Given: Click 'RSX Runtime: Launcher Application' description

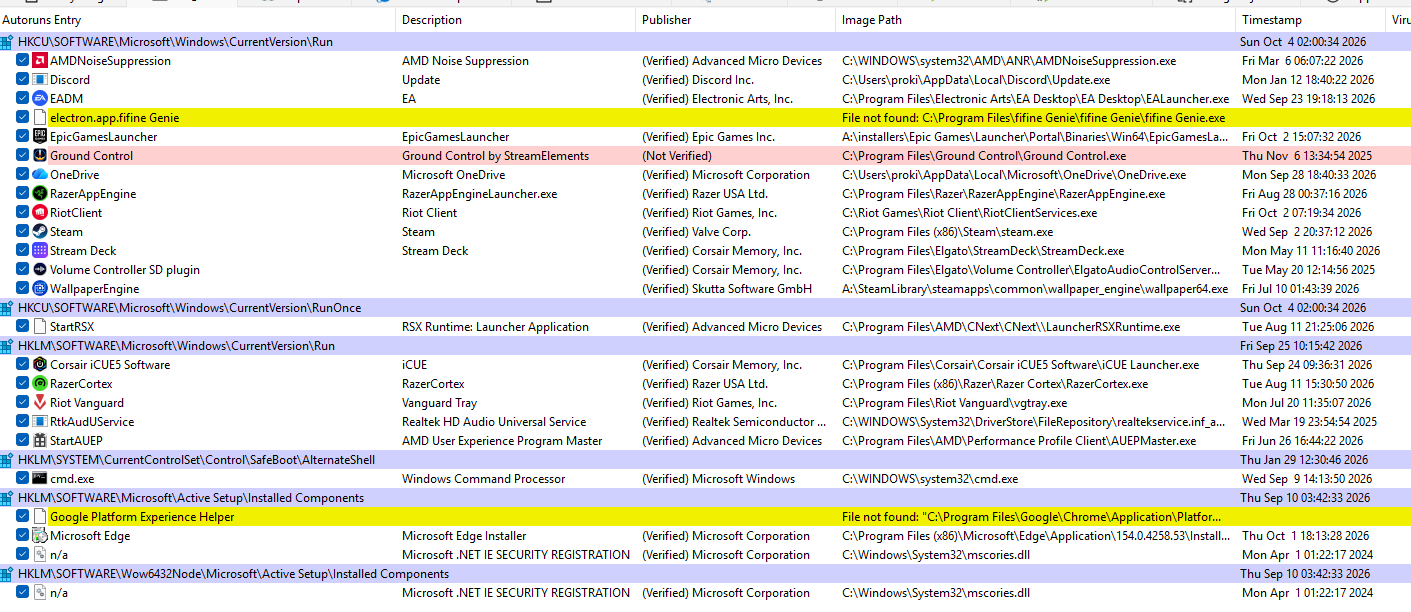Looking at the screenshot, I should [495, 327].
